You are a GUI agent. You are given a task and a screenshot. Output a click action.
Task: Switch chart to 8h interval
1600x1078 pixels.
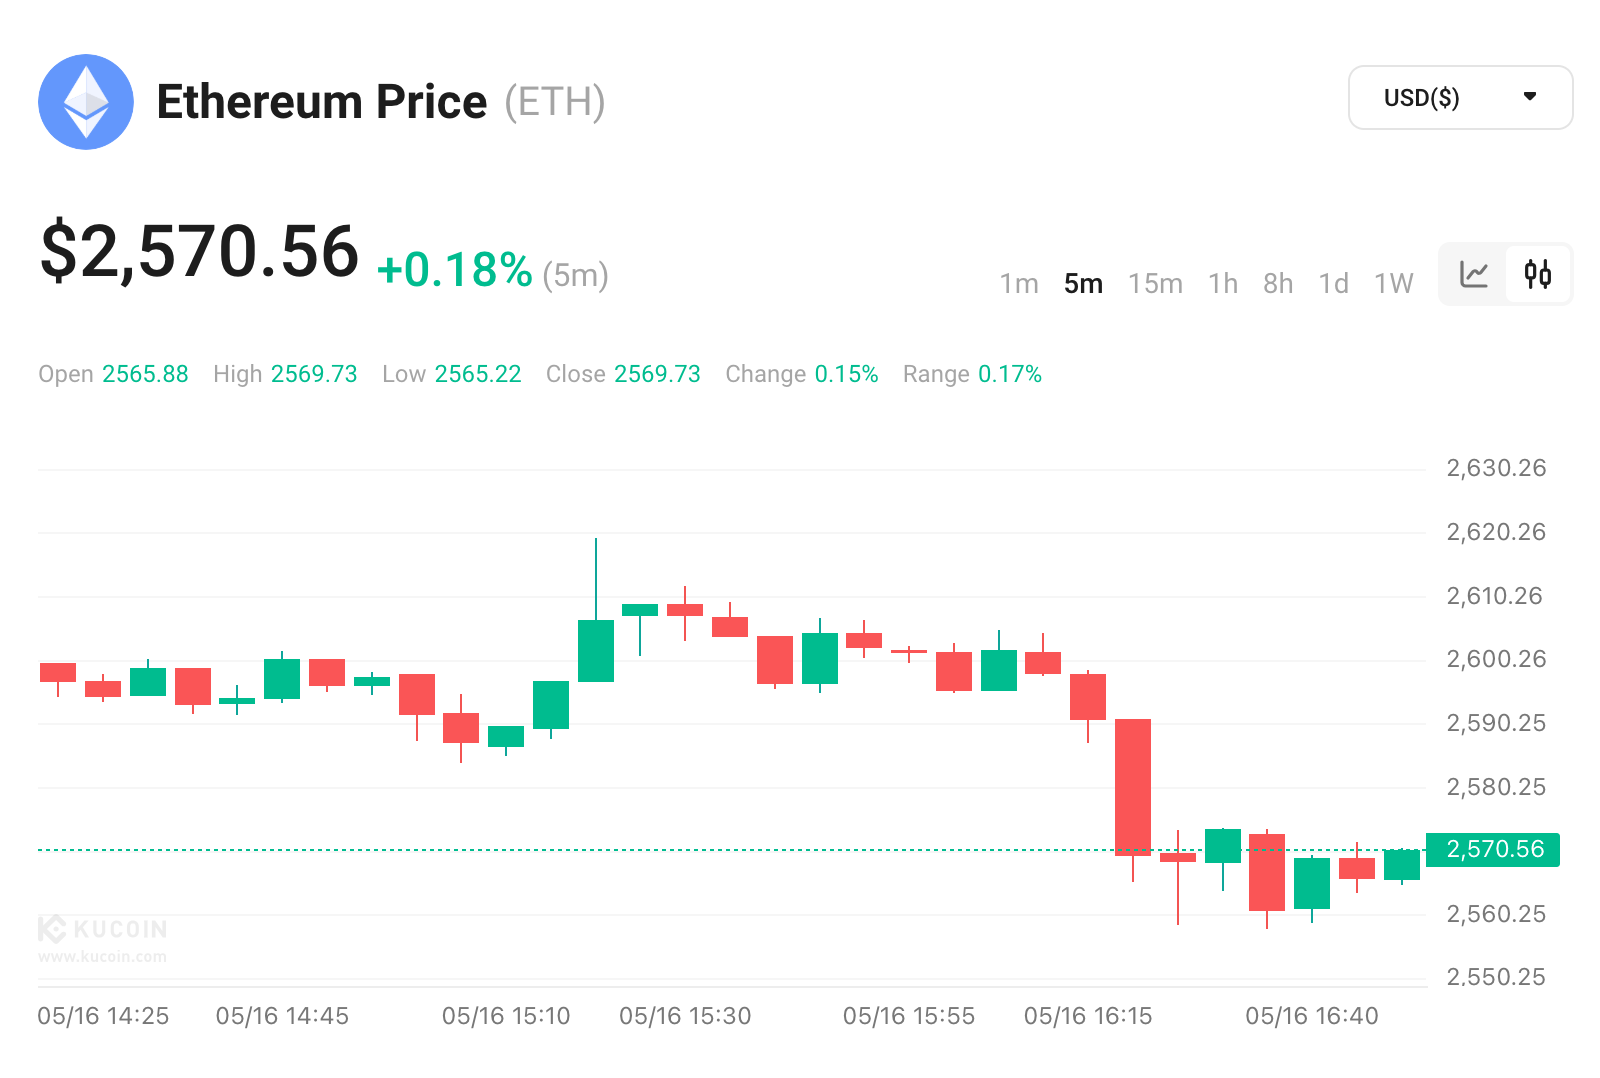(1278, 284)
